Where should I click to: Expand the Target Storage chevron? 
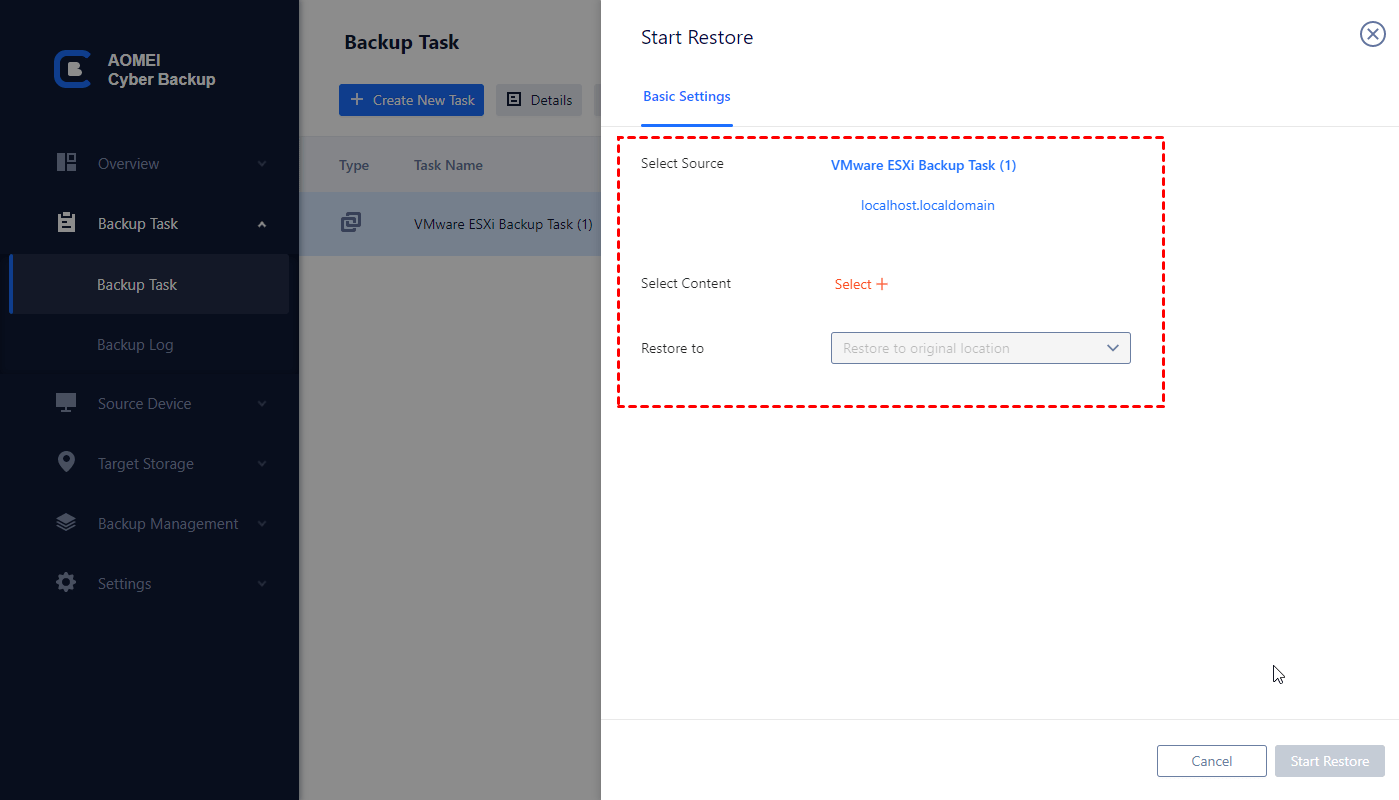(x=262, y=464)
